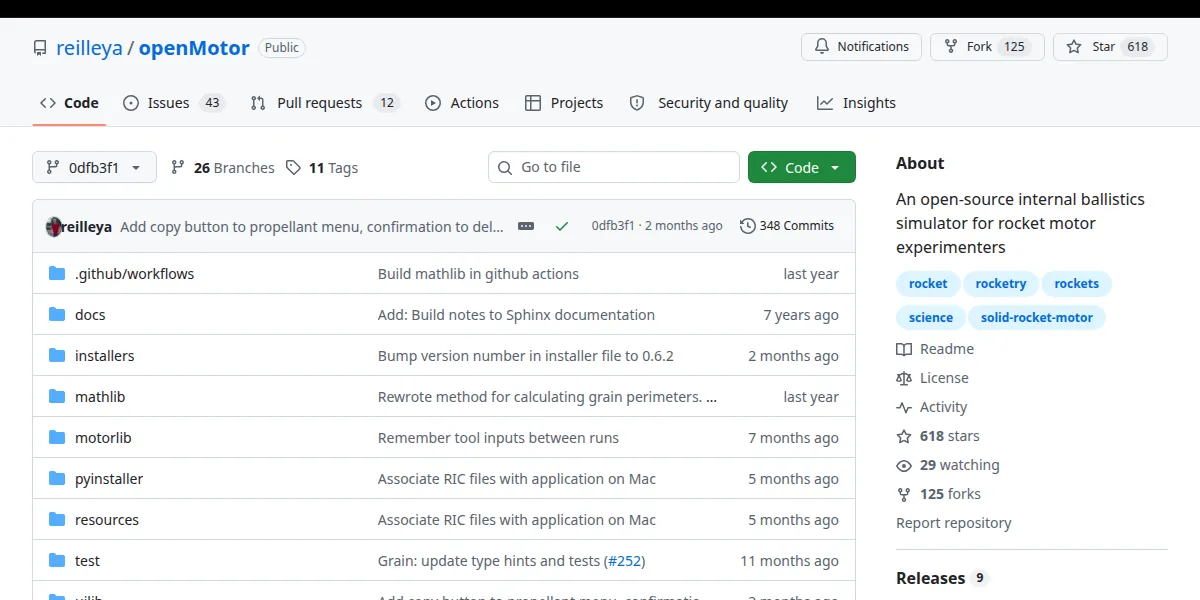View the 26 Branches link
The image size is (1200, 600).
pos(222,168)
